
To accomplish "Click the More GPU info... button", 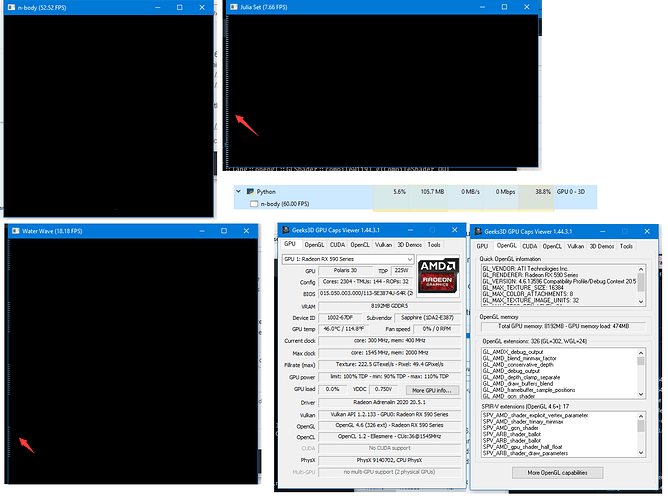I will [432, 390].
